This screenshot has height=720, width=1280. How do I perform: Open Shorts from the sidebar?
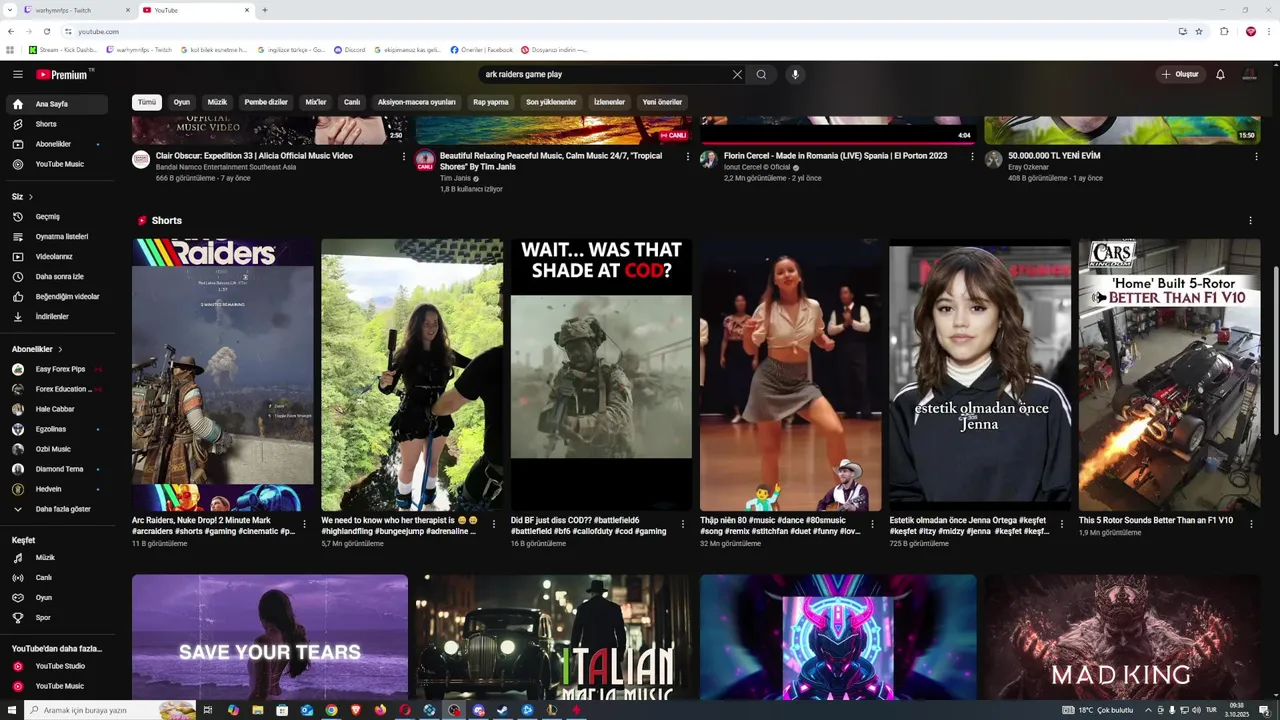[56, 124]
